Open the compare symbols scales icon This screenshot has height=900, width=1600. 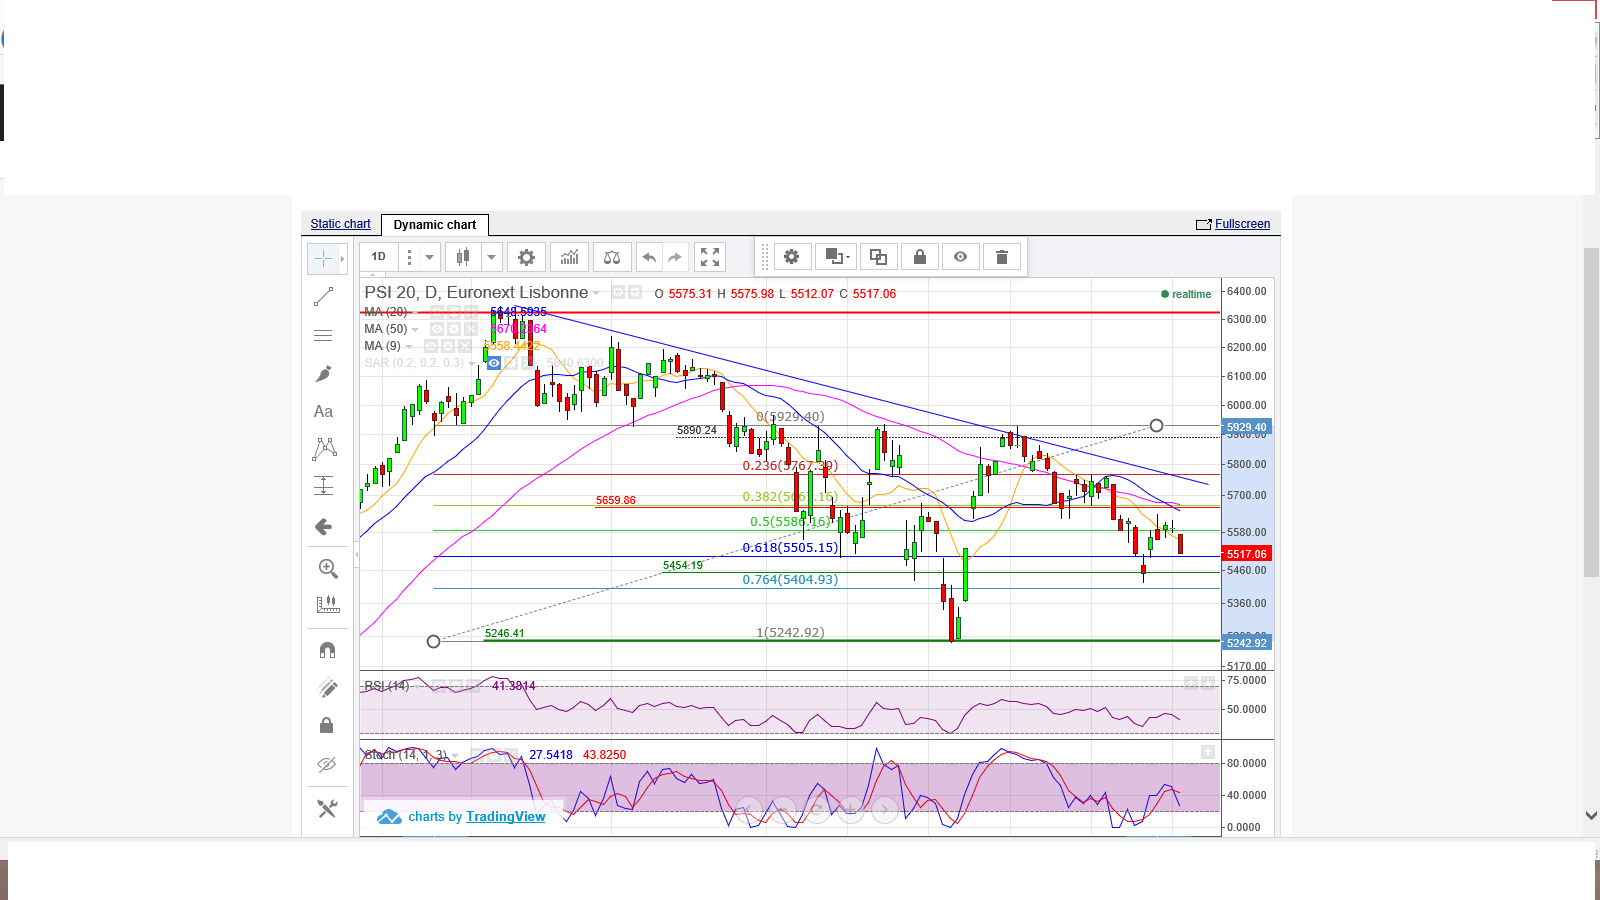tap(612, 257)
